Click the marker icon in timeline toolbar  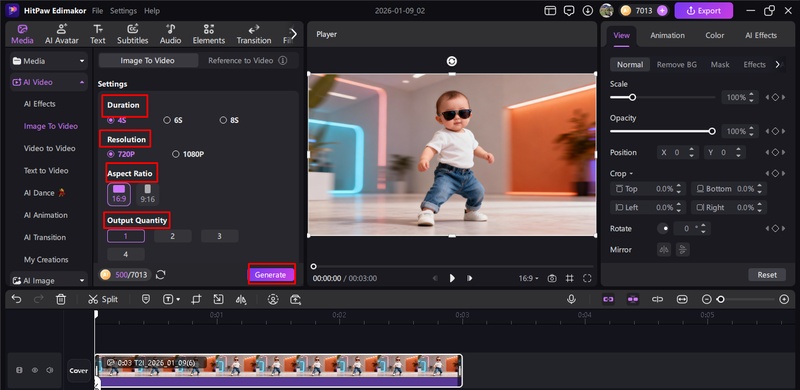pos(146,300)
